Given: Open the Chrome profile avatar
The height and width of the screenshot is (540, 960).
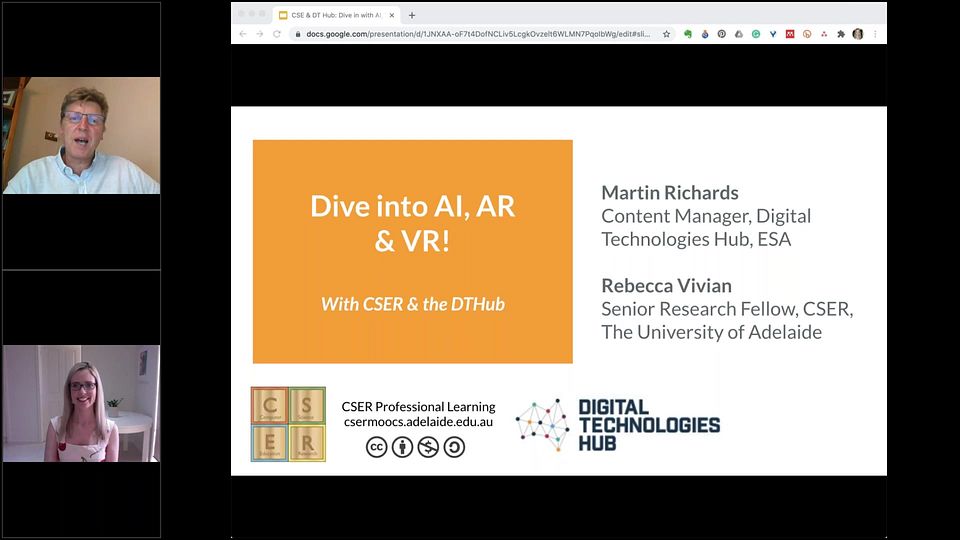Looking at the screenshot, I should [x=858, y=34].
